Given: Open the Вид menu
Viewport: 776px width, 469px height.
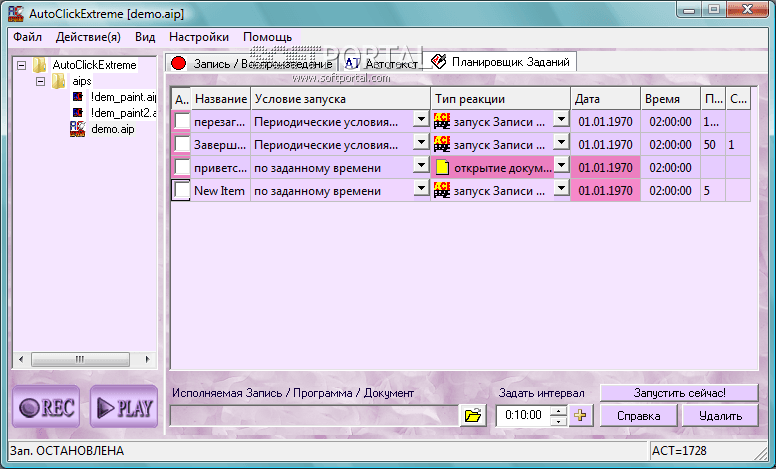Looking at the screenshot, I should coord(145,37).
